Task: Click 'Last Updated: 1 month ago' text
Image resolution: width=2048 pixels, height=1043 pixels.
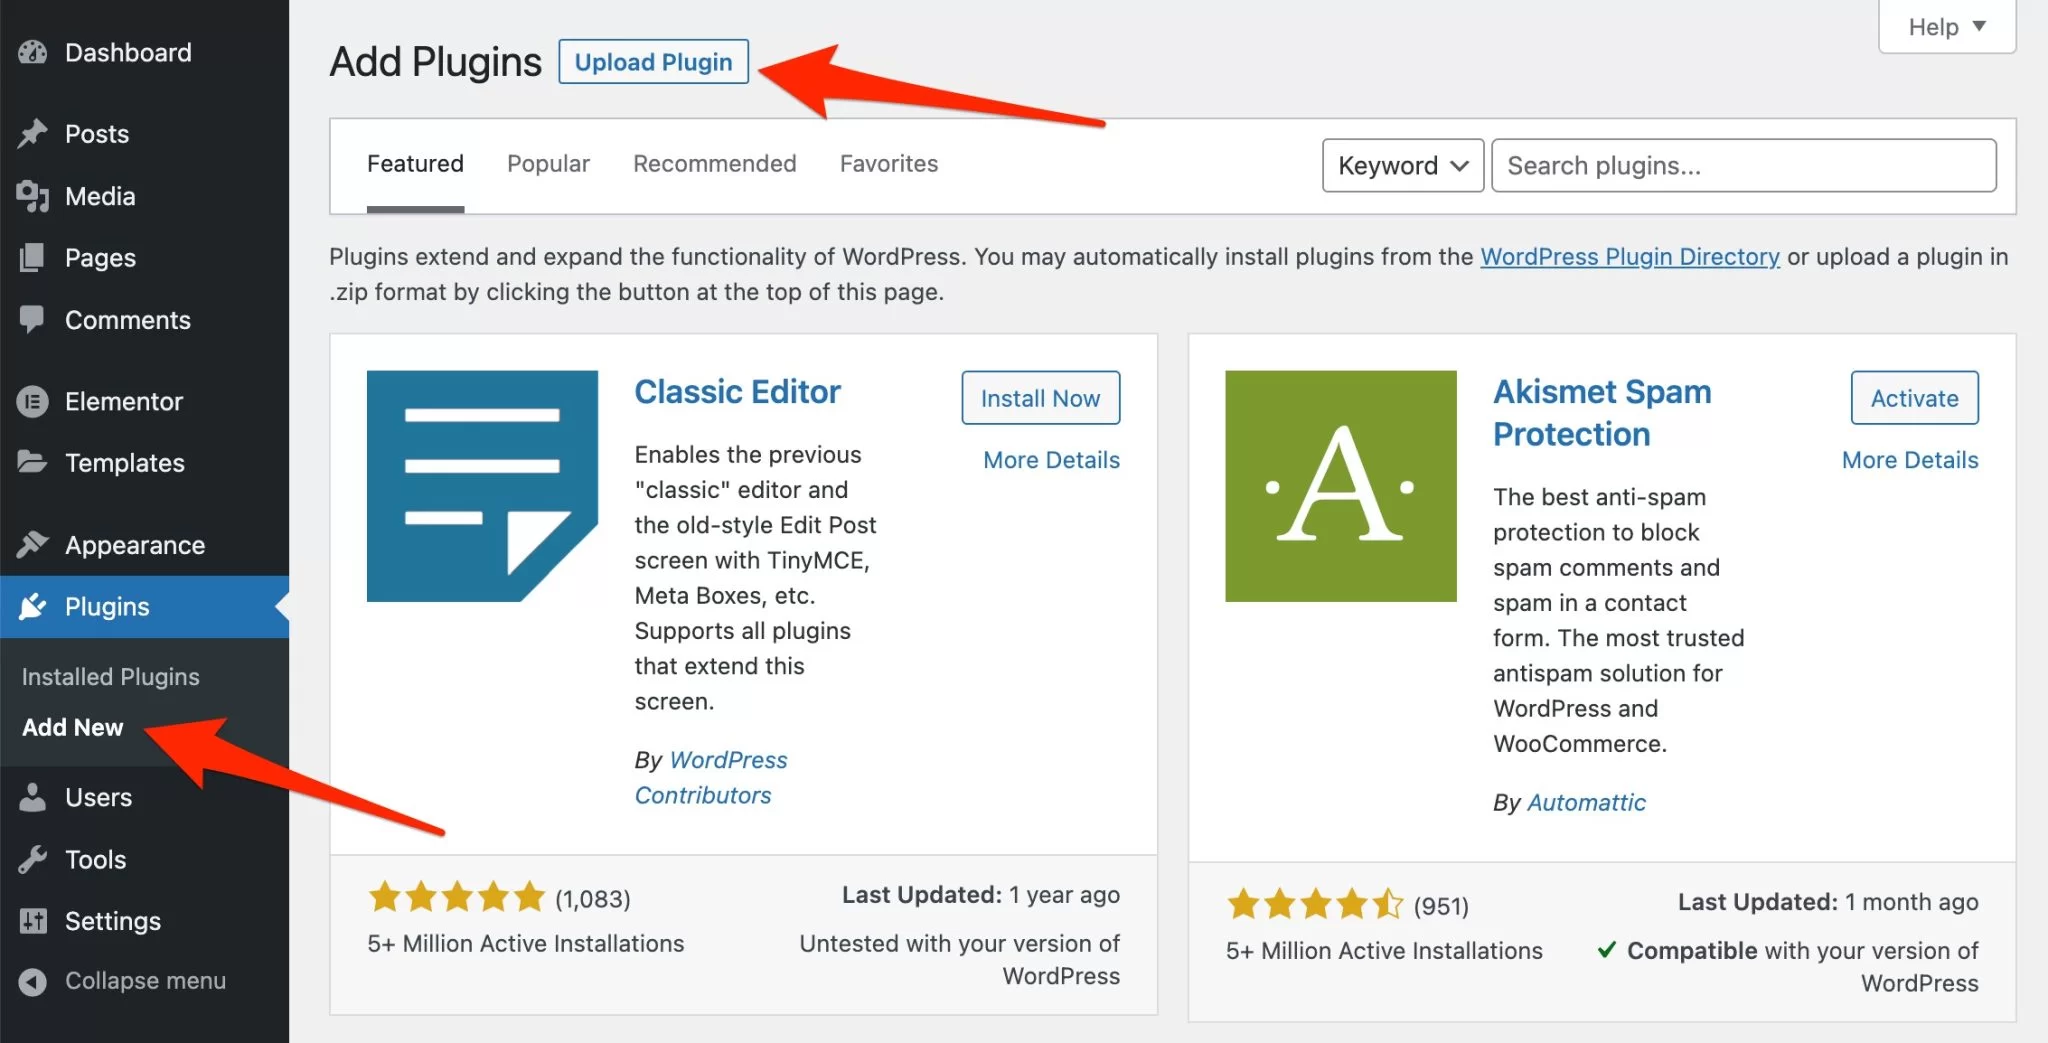Action: (x=1828, y=902)
